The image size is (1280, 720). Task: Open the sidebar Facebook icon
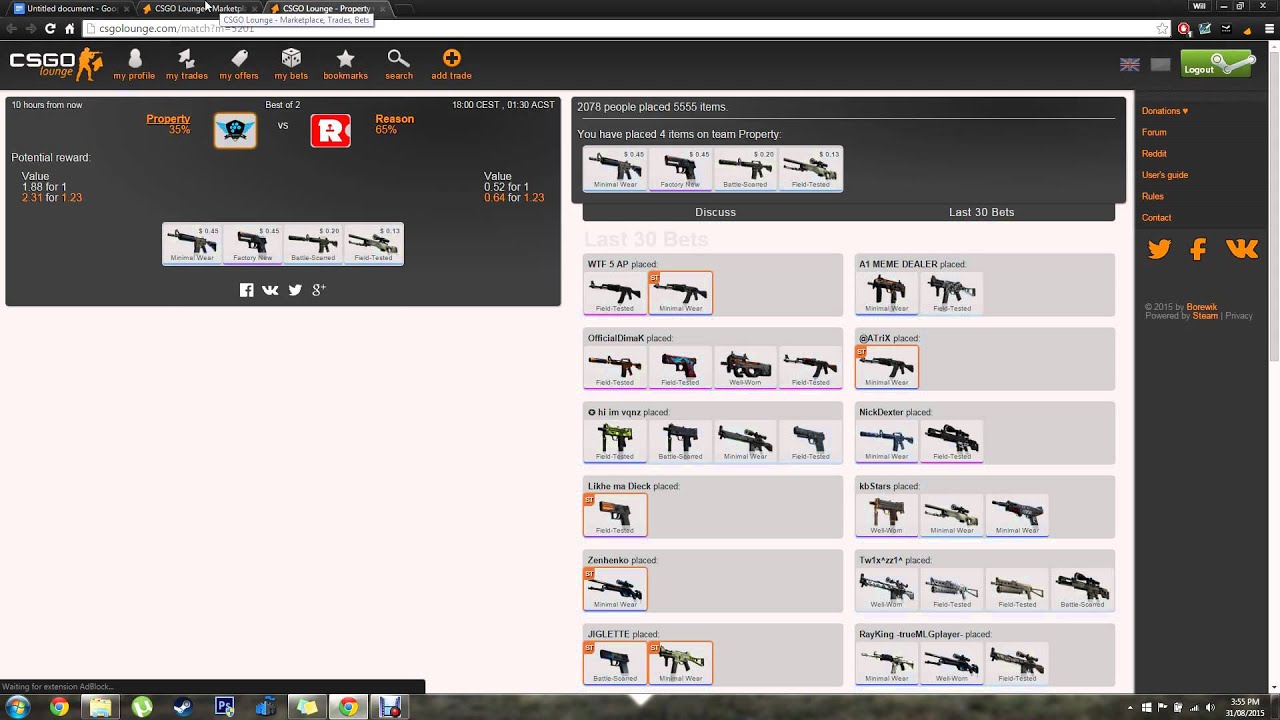point(1198,250)
